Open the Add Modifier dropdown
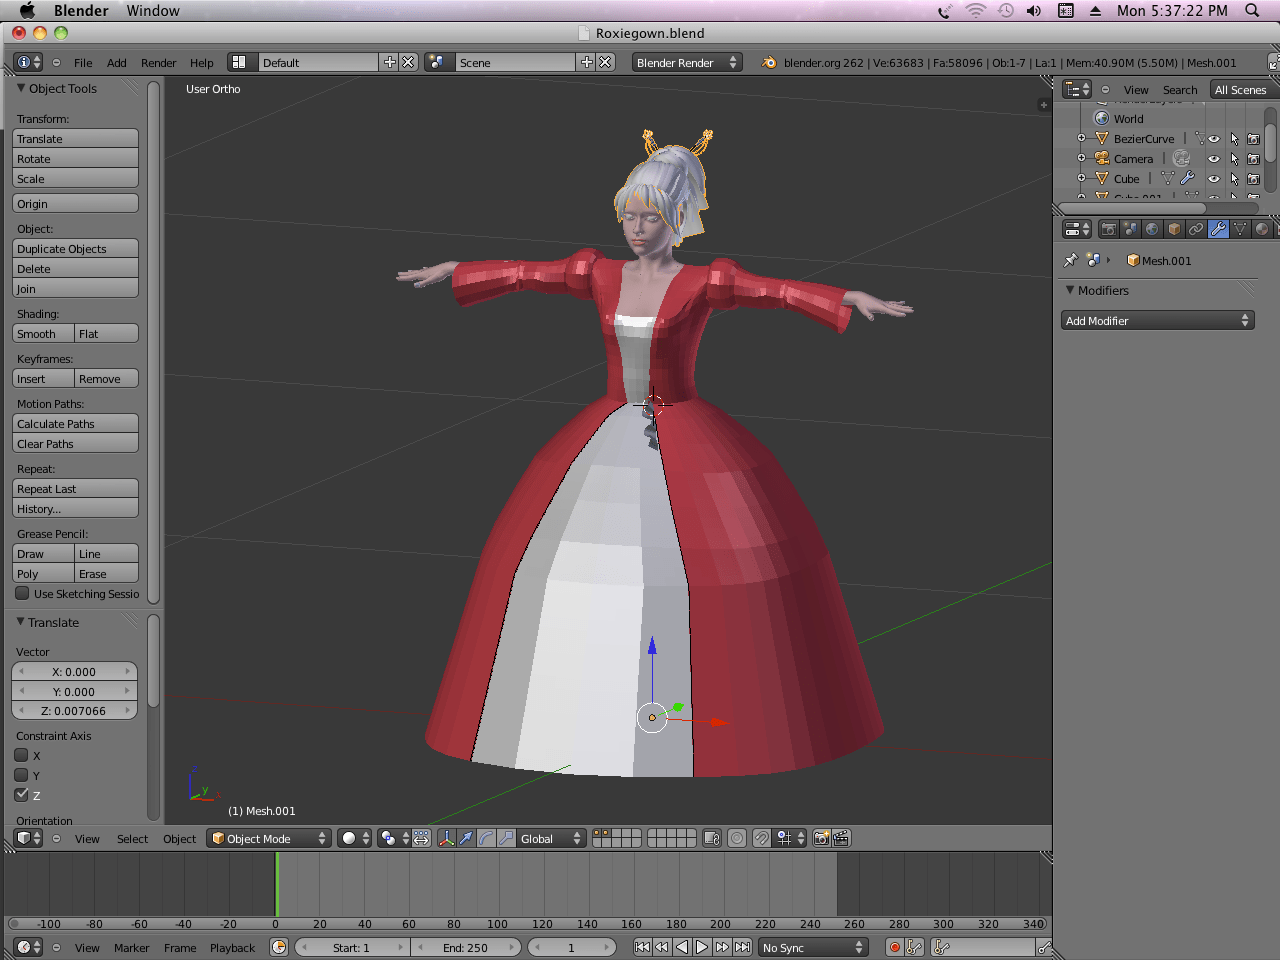Viewport: 1280px width, 960px height. (x=1157, y=320)
